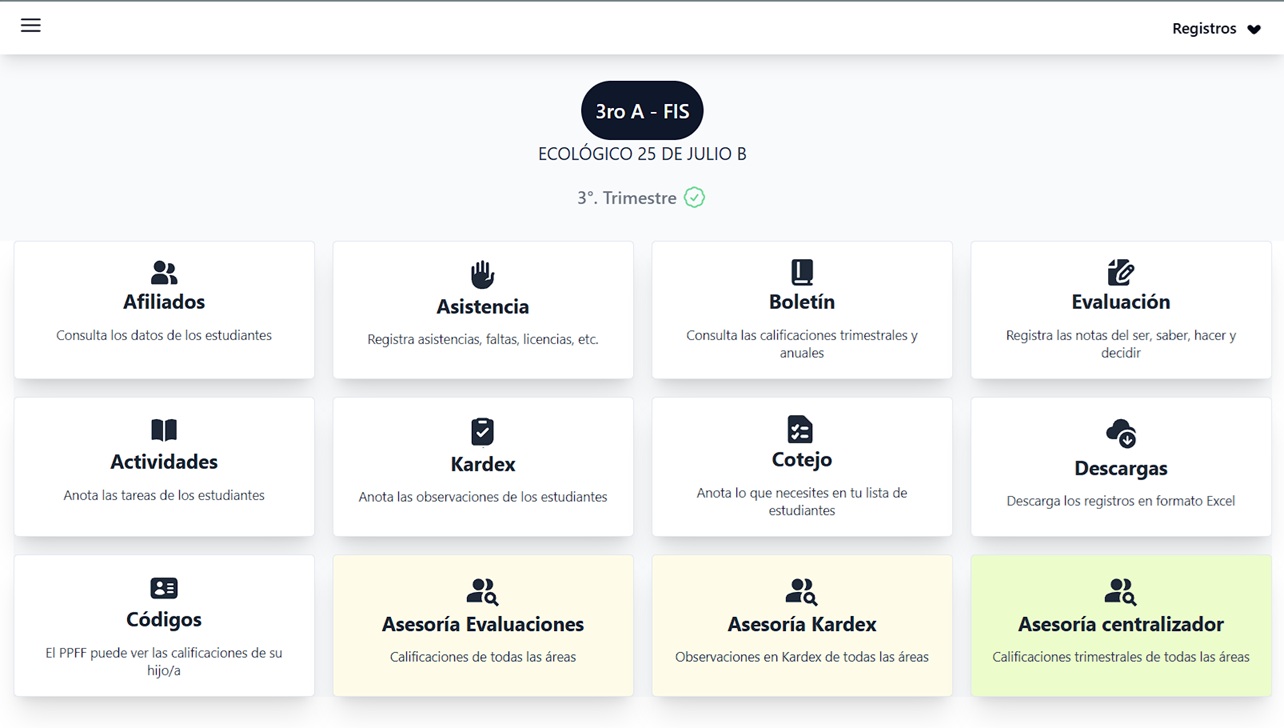Click the Asesoría Evaluaciones person-search icon

click(482, 590)
